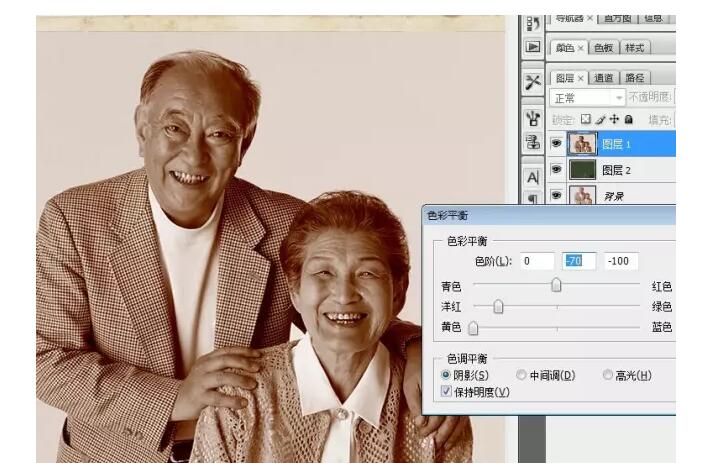Viewport: 706px width, 463px height.
Task: Switch to the 直方图 tab
Action: tap(617, 18)
